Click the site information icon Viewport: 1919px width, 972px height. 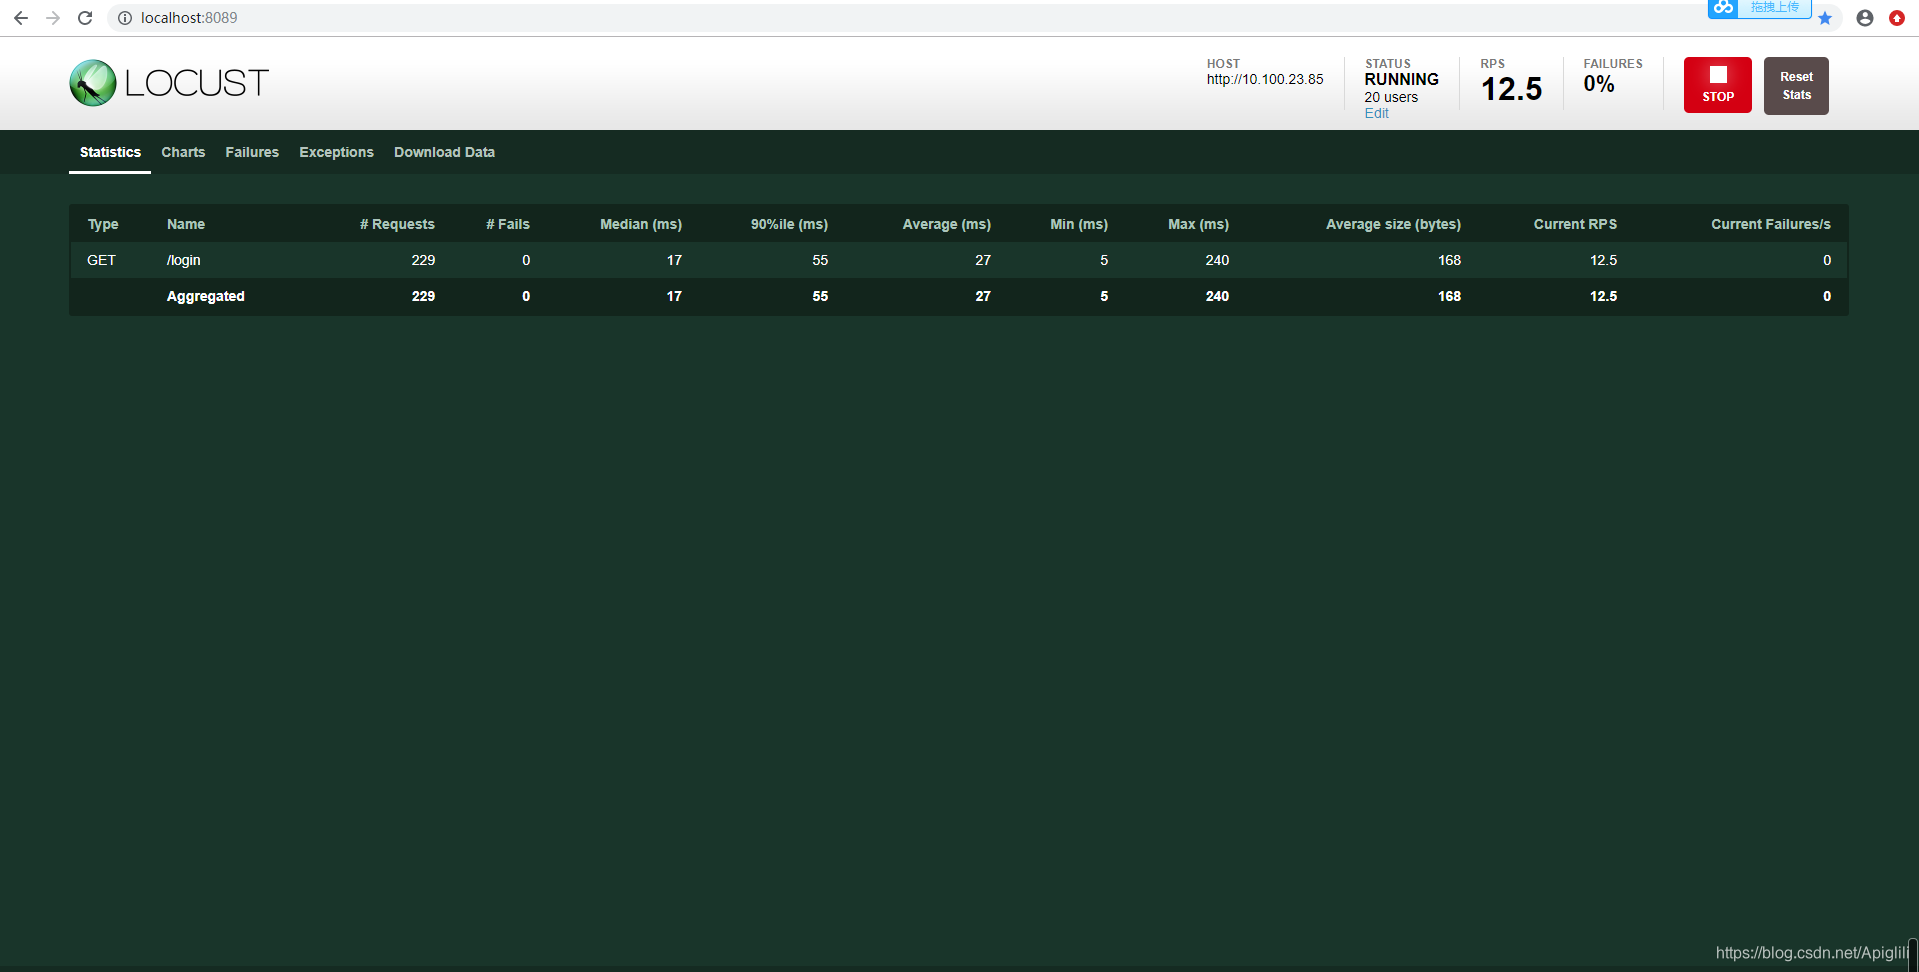pos(125,18)
